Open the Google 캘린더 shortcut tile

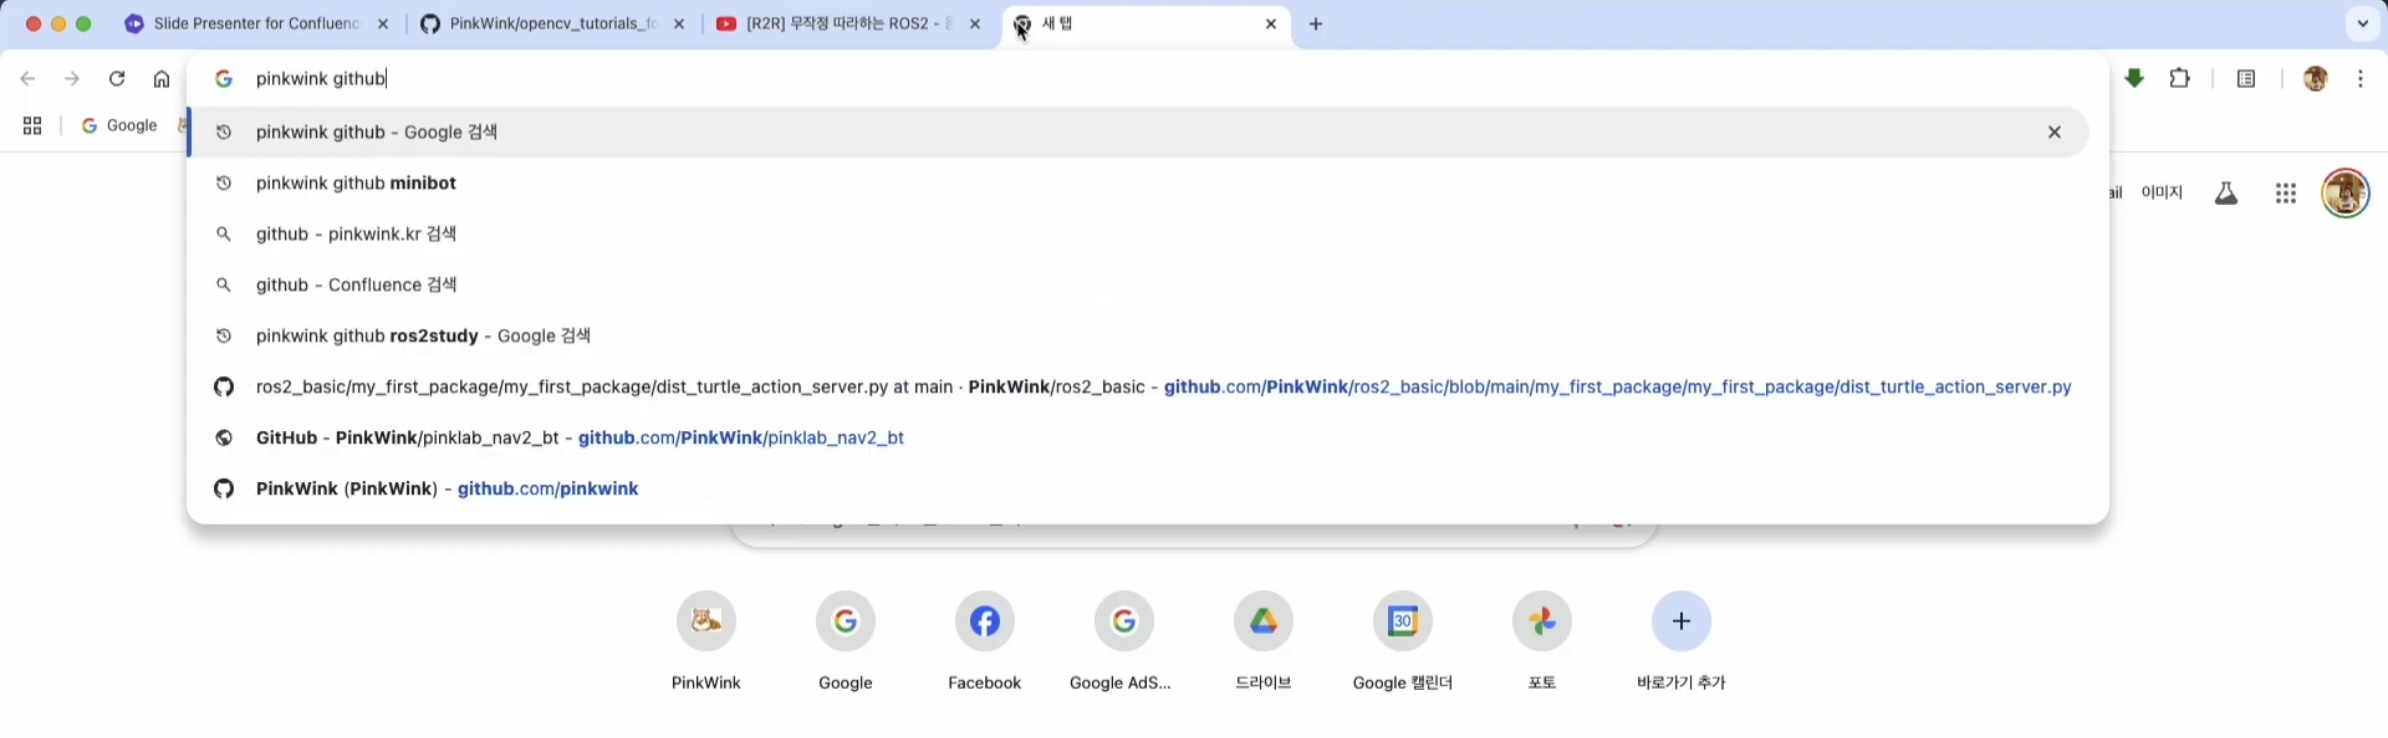[1402, 640]
